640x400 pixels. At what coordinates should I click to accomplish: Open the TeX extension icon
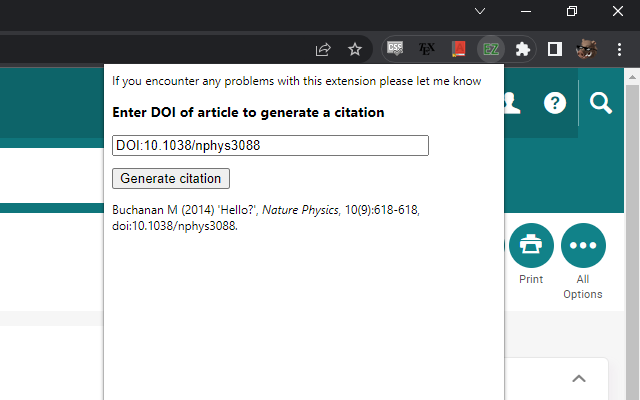(427, 49)
